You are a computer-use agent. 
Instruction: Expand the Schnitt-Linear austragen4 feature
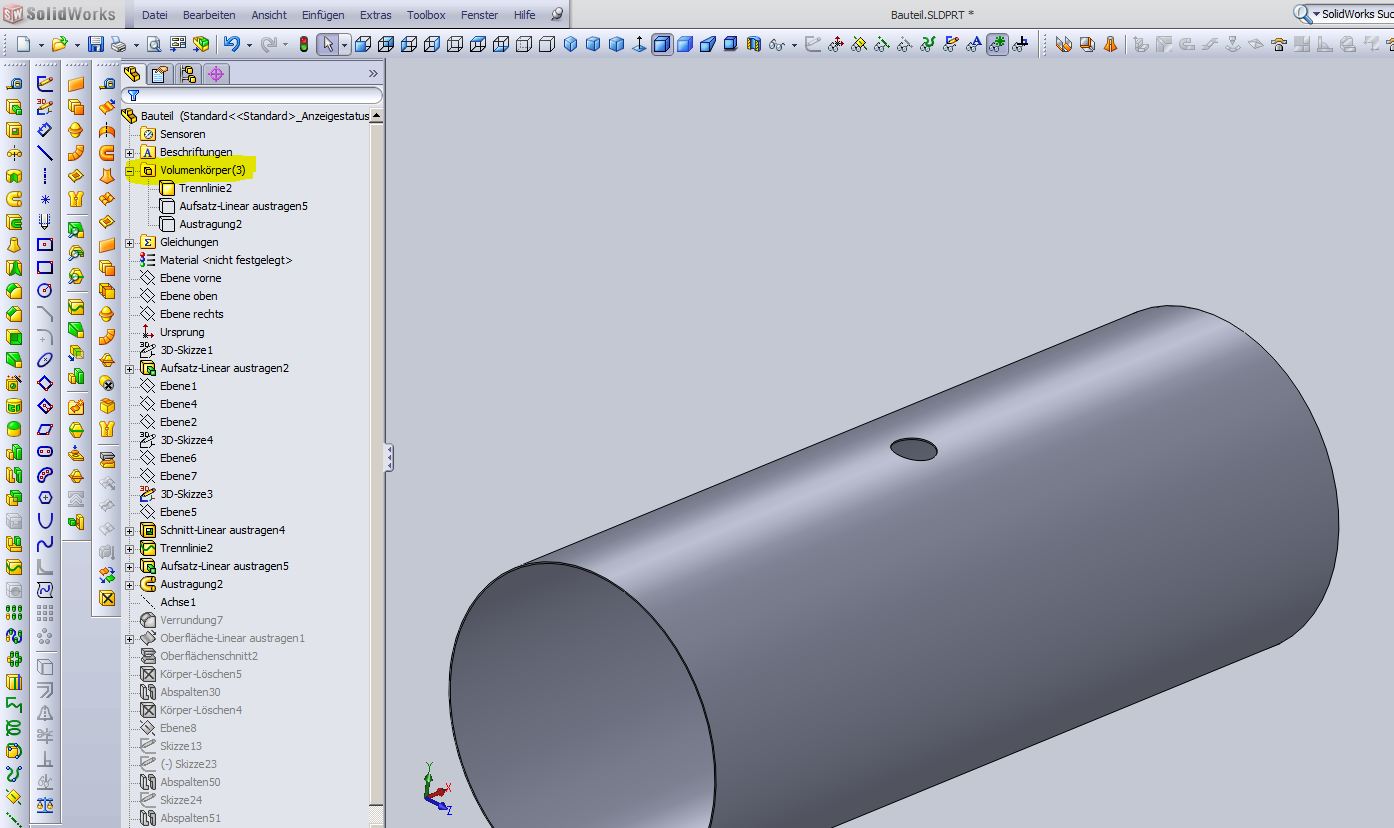[130, 531]
